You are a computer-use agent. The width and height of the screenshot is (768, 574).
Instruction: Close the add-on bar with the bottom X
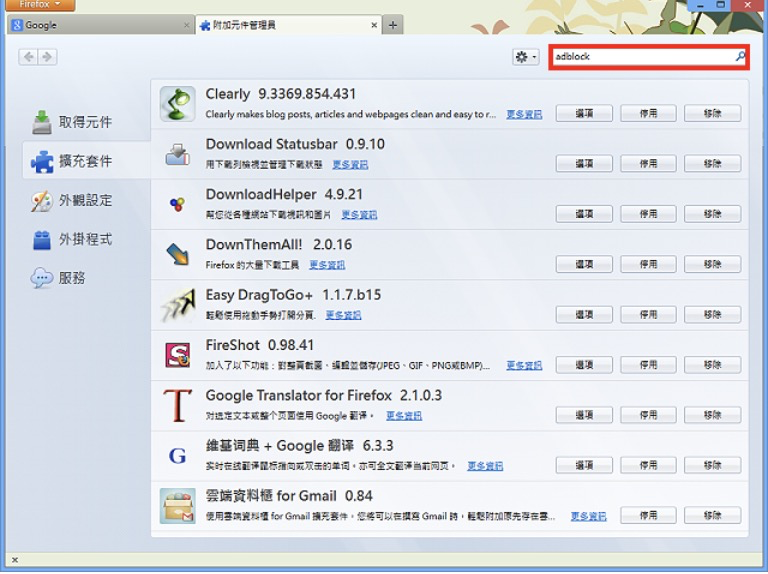click(x=15, y=560)
